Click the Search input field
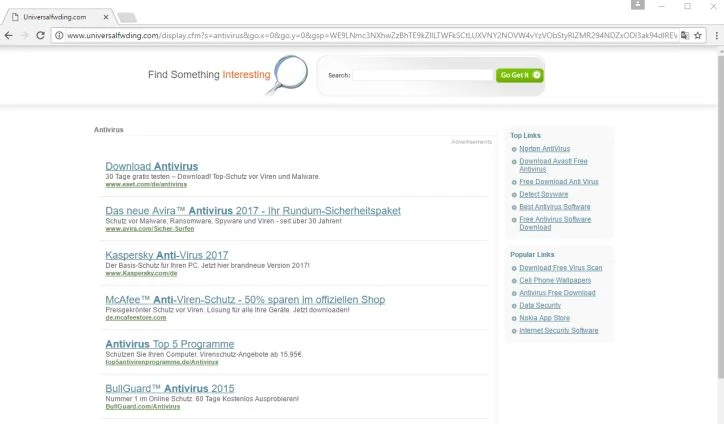The width and height of the screenshot is (724, 424). point(423,75)
